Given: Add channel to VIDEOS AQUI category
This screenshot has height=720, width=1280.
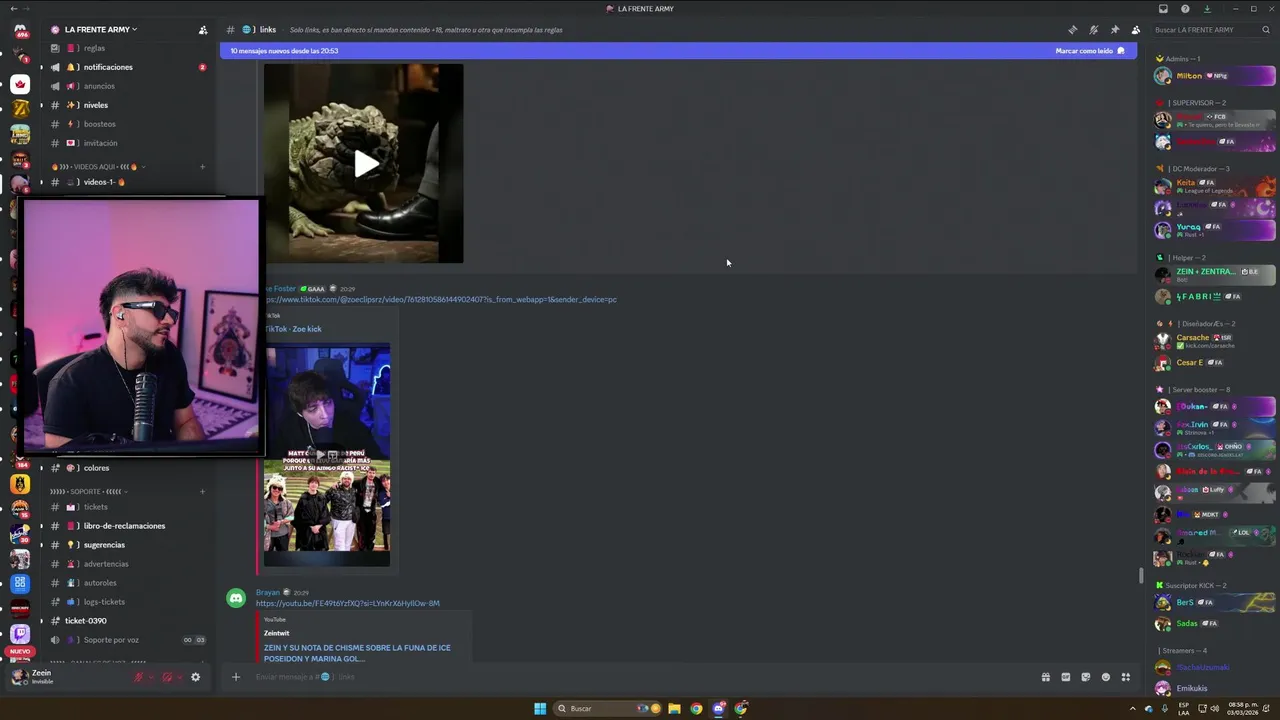Looking at the screenshot, I should [202, 167].
